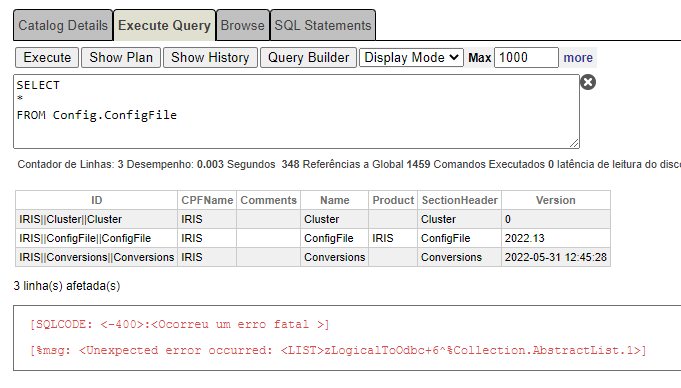
Task: Click the Show Plan button
Action: pos(121,57)
